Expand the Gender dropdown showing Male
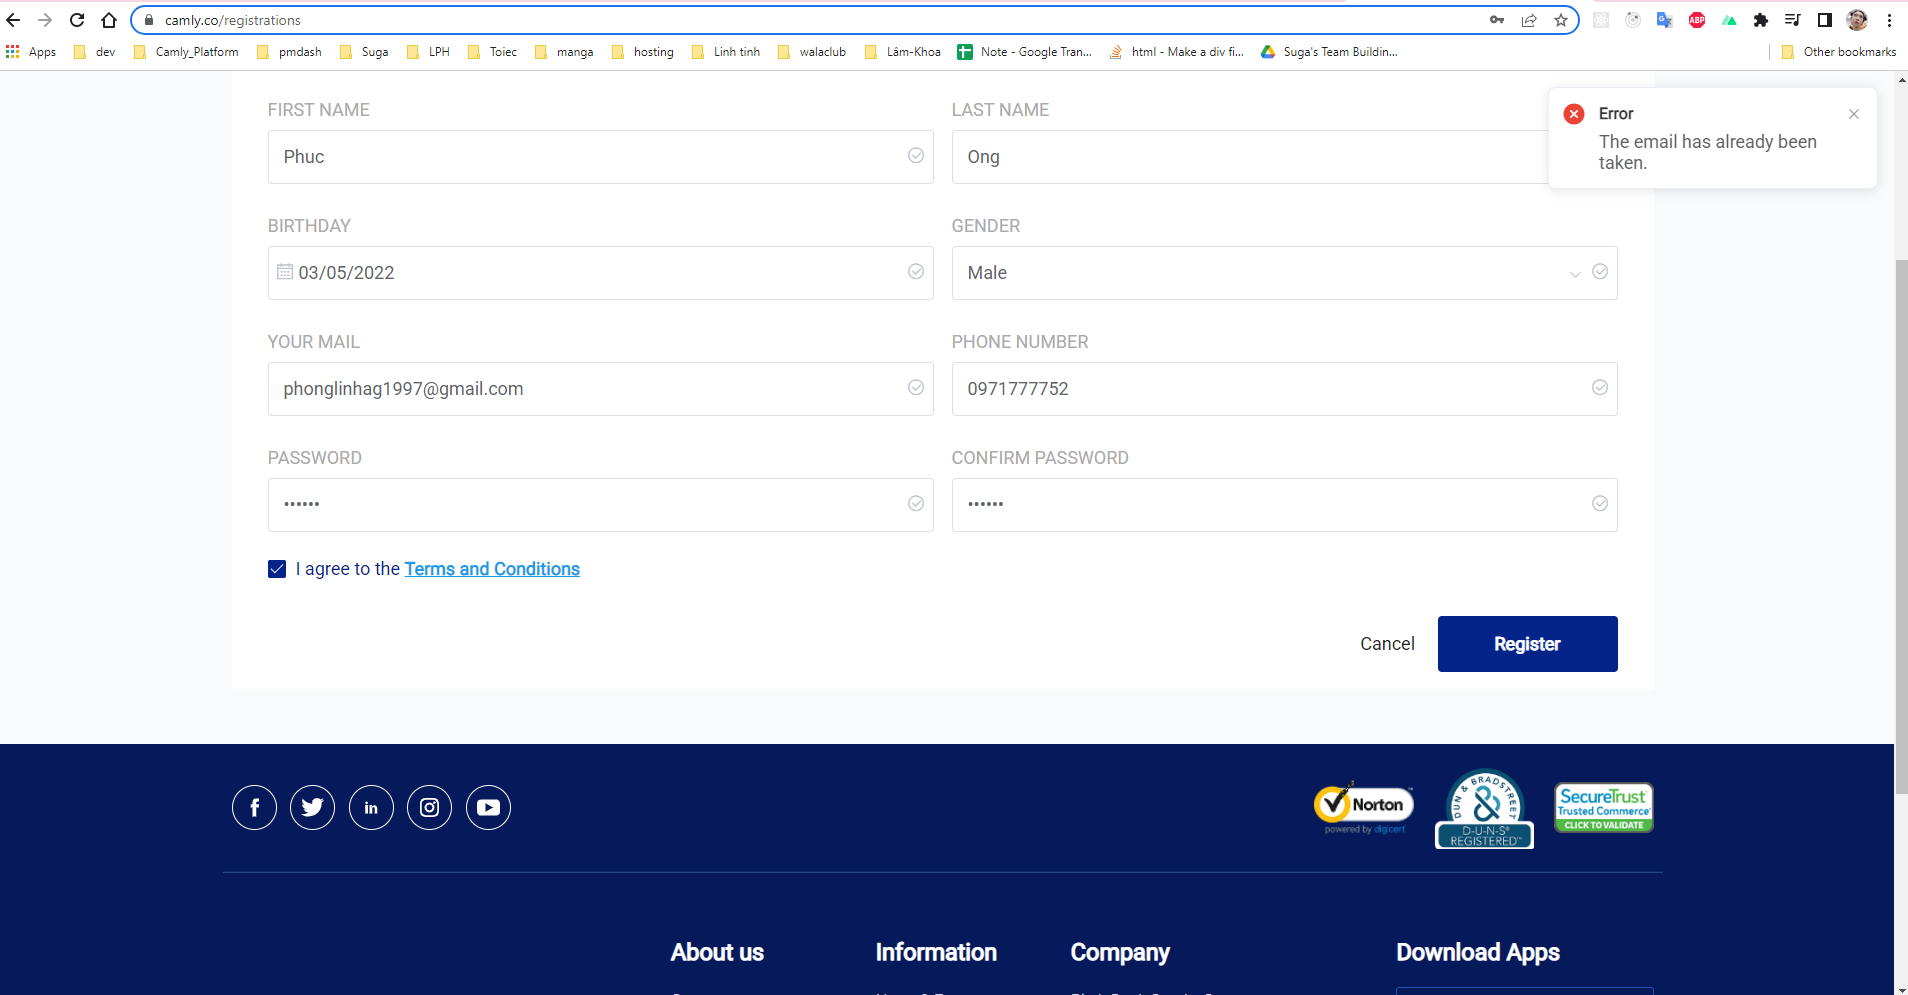This screenshot has height=995, width=1908. coord(1284,273)
